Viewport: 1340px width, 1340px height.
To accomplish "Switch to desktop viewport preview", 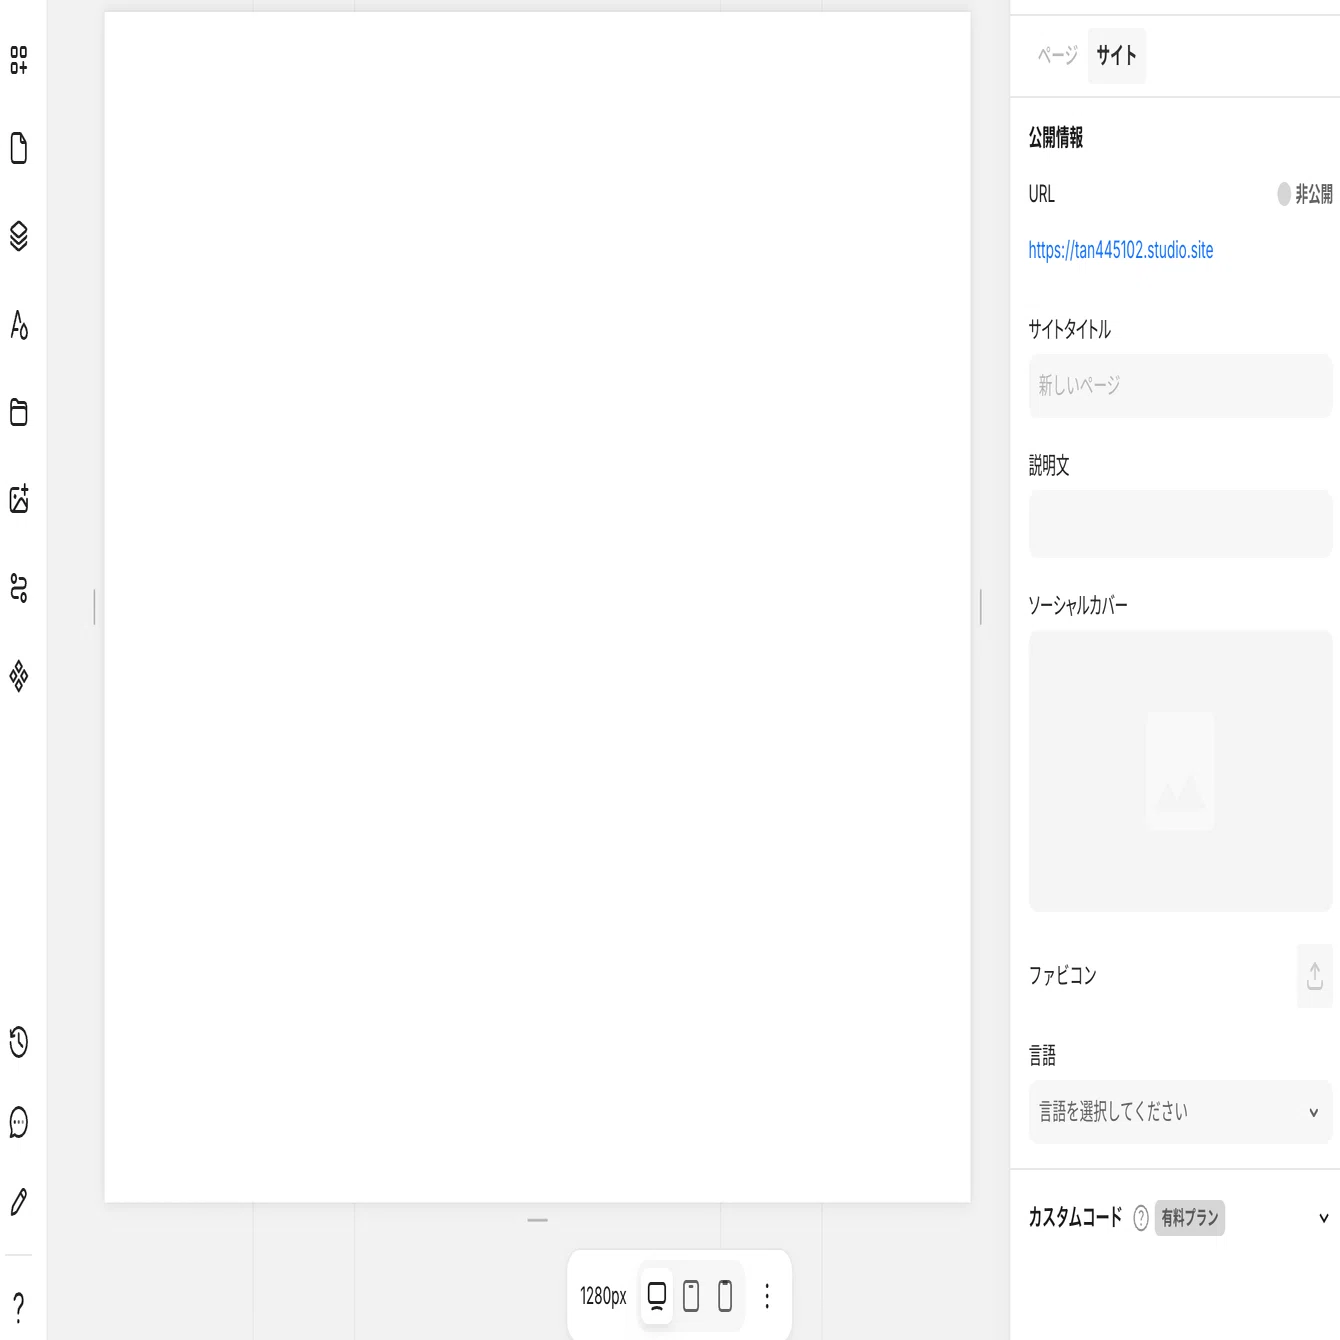I will point(657,1296).
